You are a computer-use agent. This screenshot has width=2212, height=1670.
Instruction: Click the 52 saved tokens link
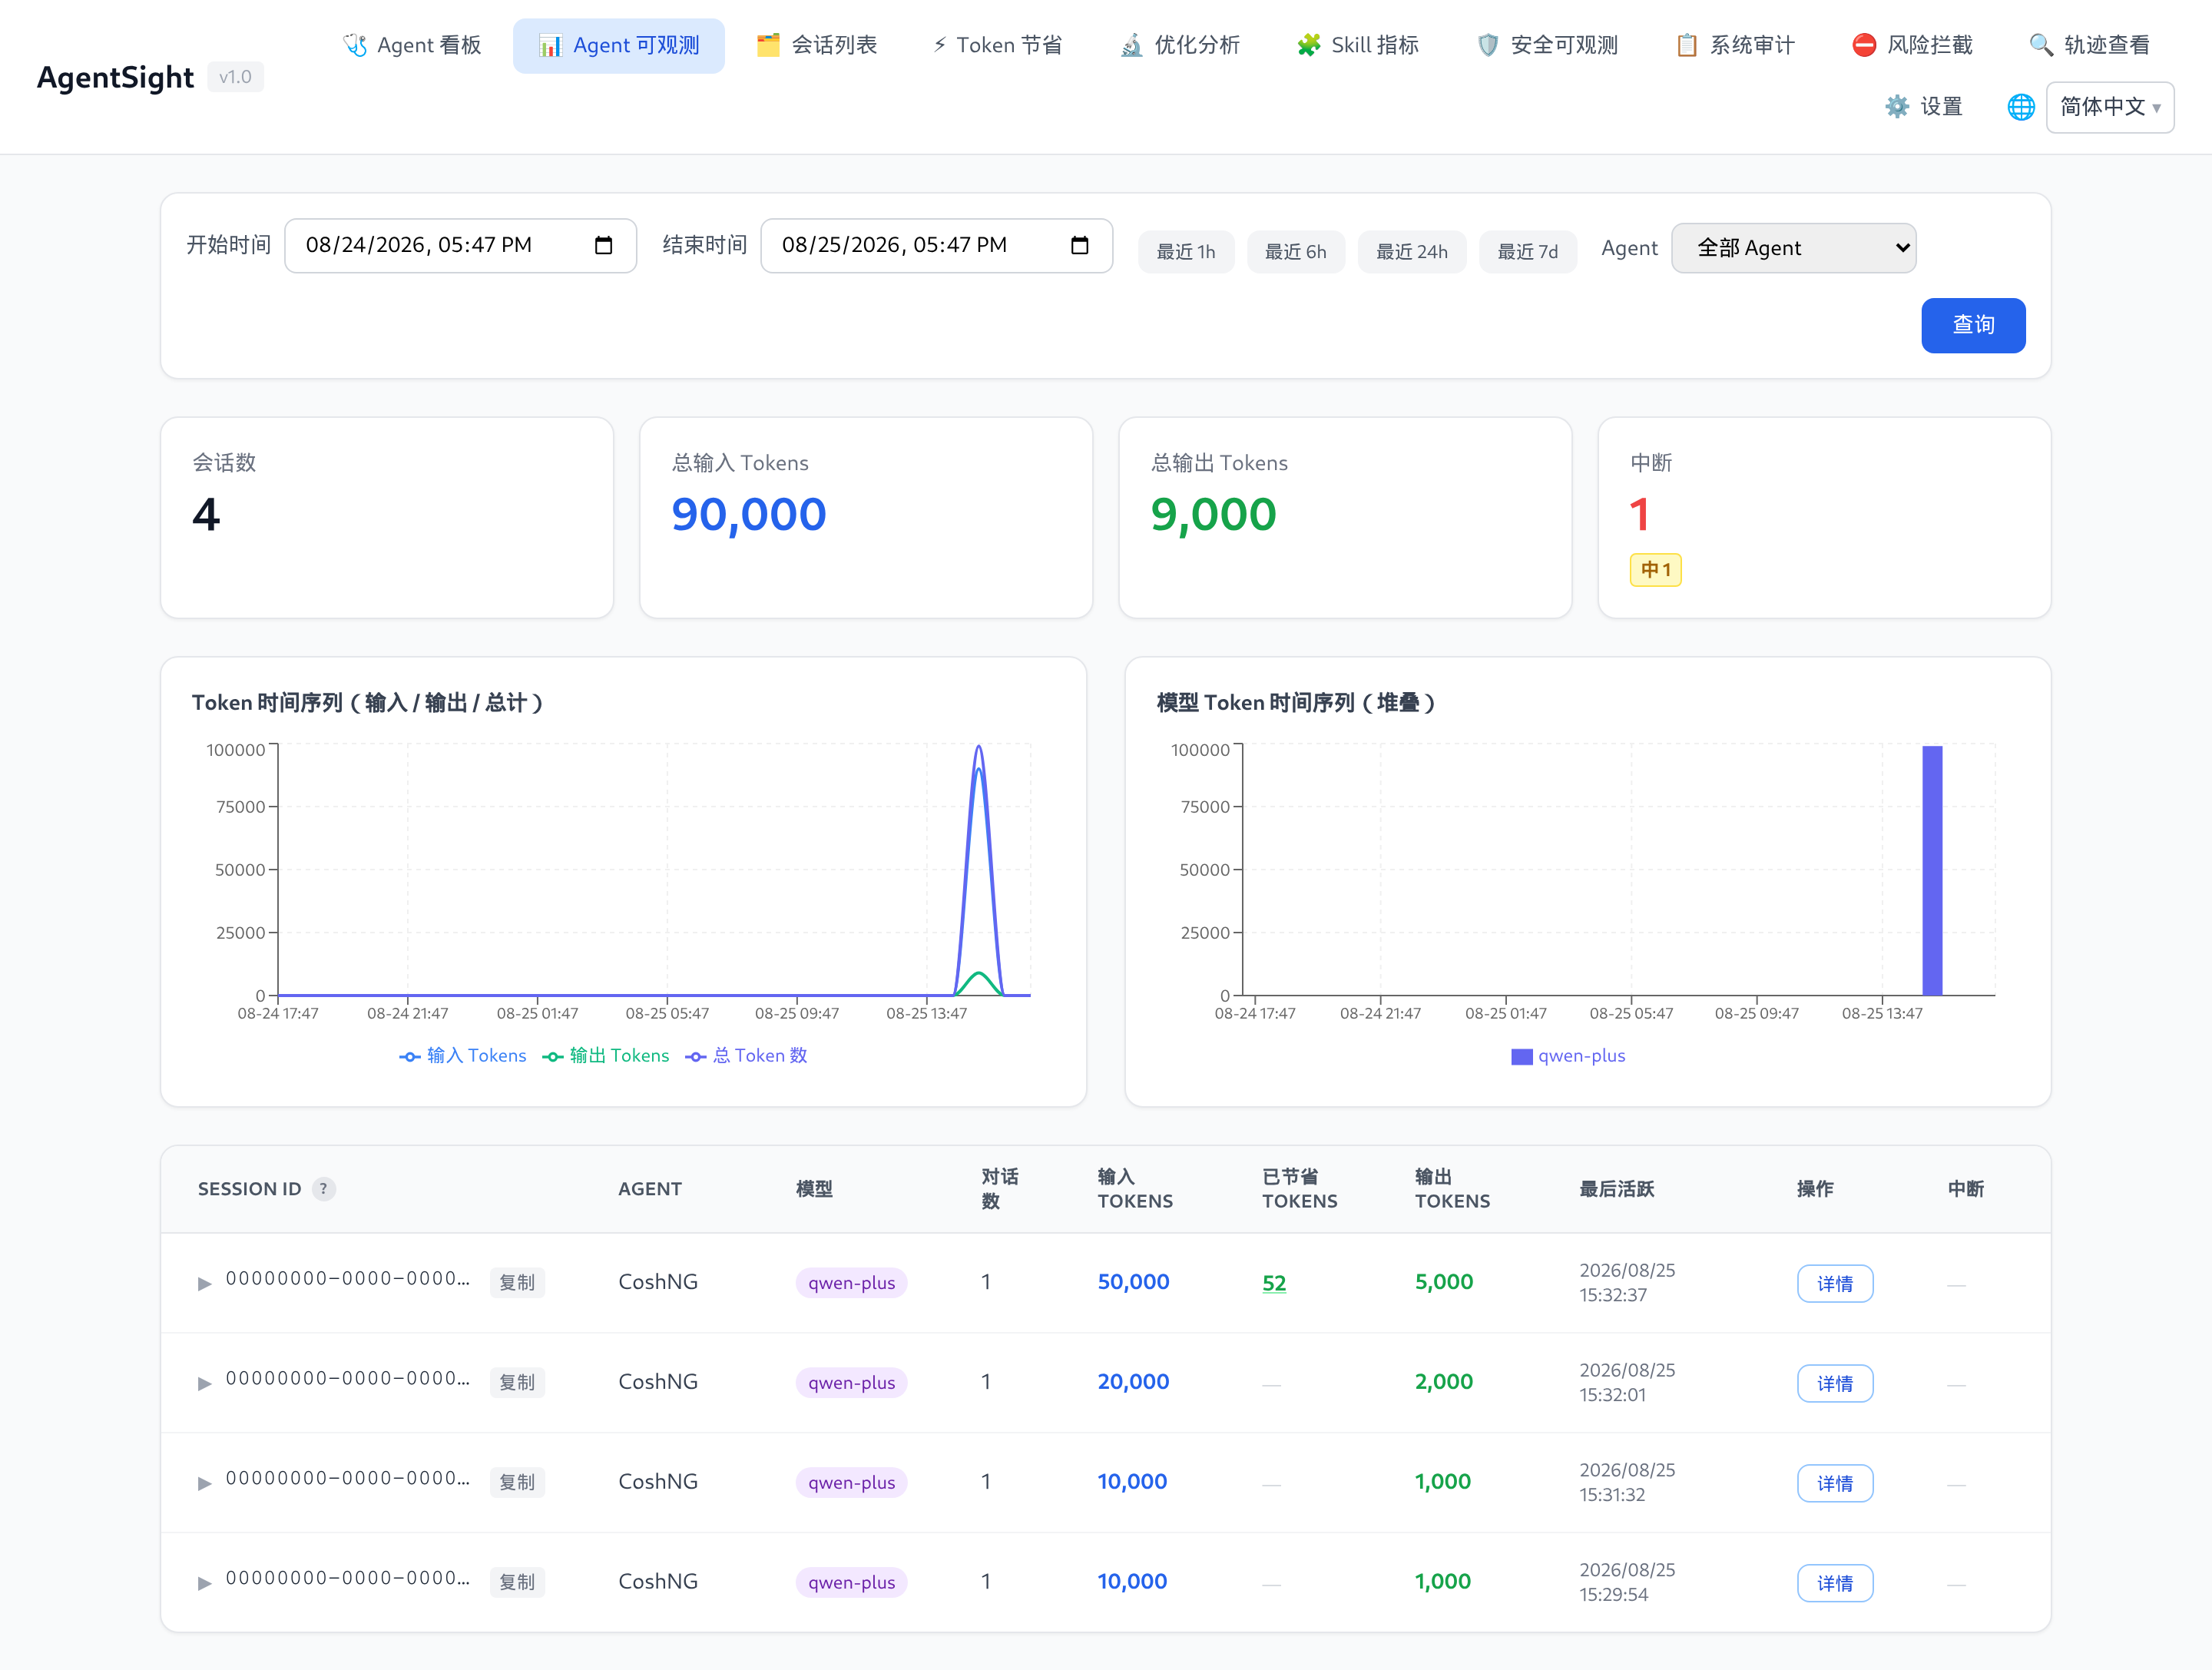(x=1274, y=1283)
